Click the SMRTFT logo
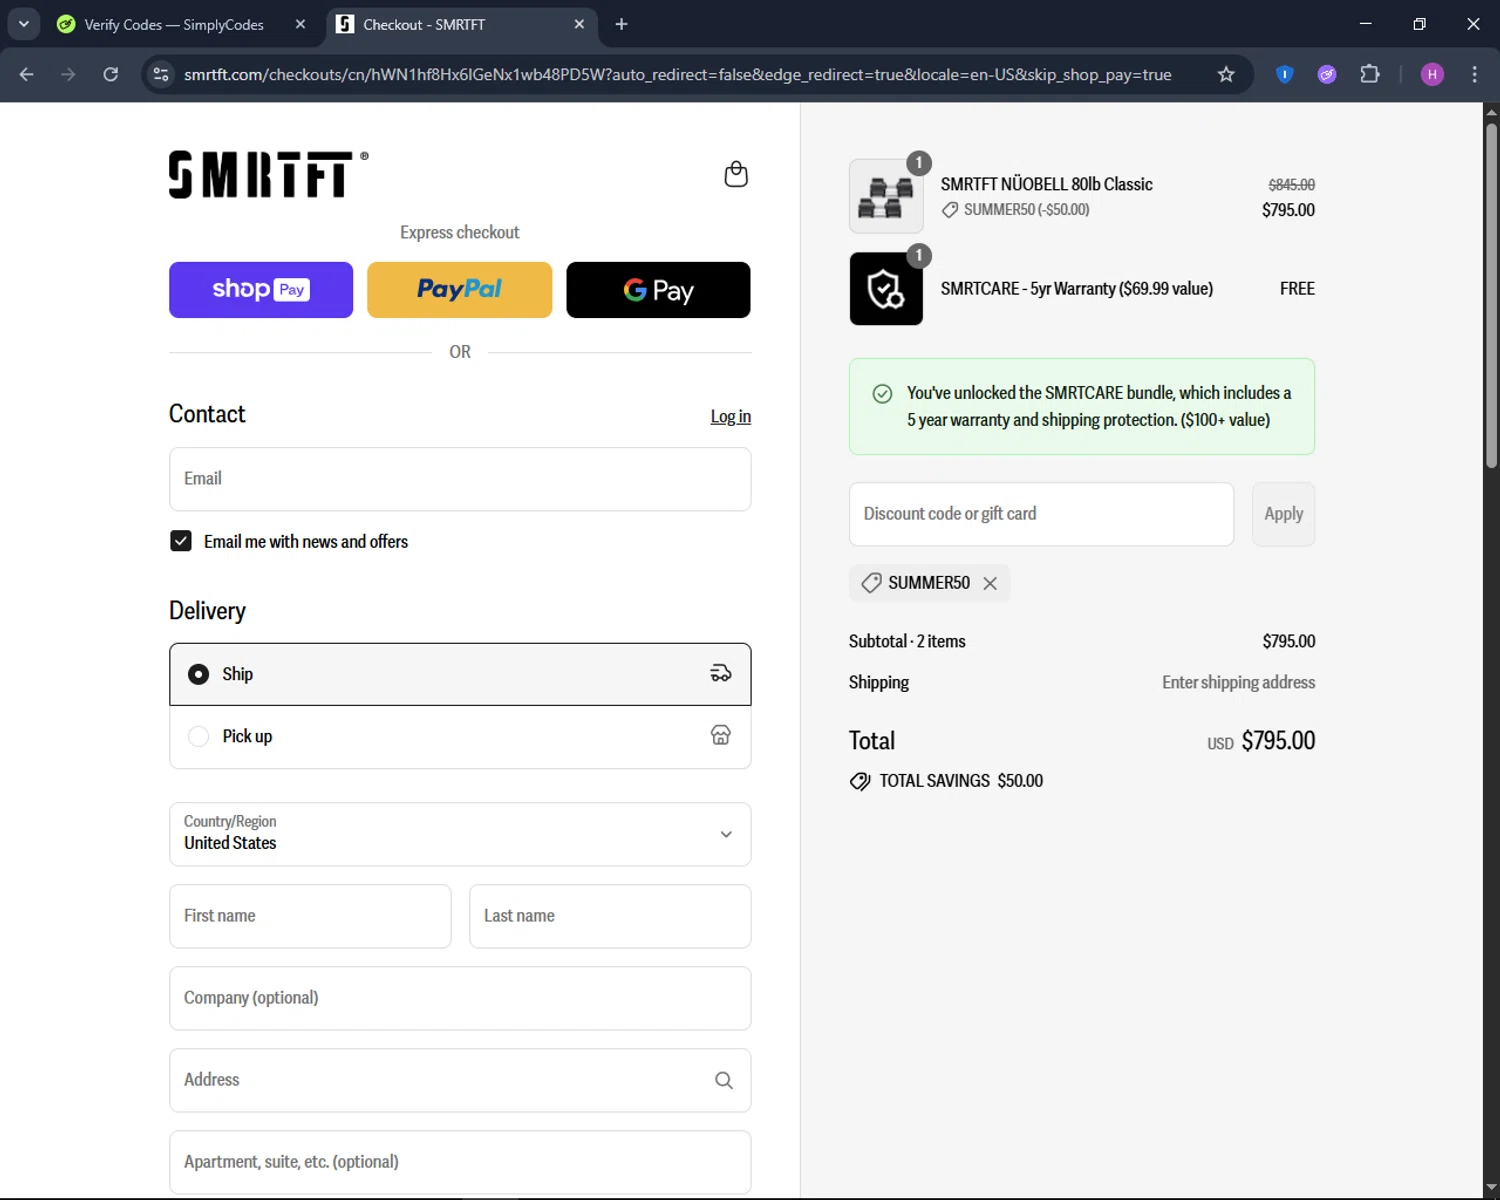 [x=268, y=175]
